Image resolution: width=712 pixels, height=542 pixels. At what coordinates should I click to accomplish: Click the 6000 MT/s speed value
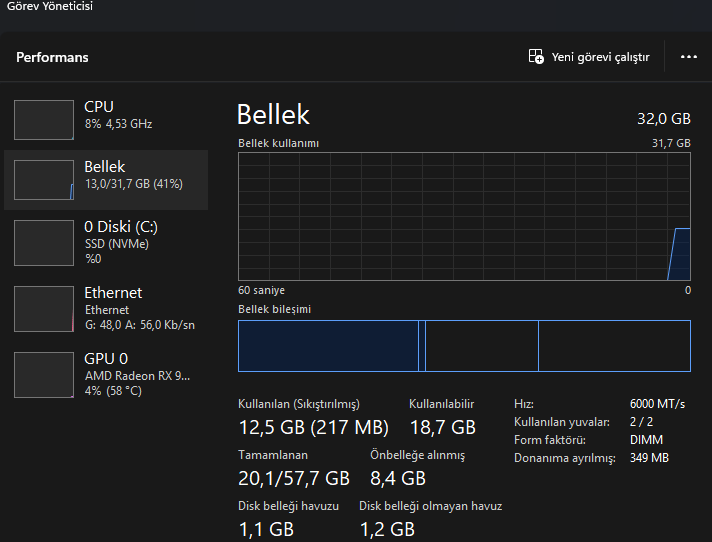pyautogui.click(x=657, y=404)
